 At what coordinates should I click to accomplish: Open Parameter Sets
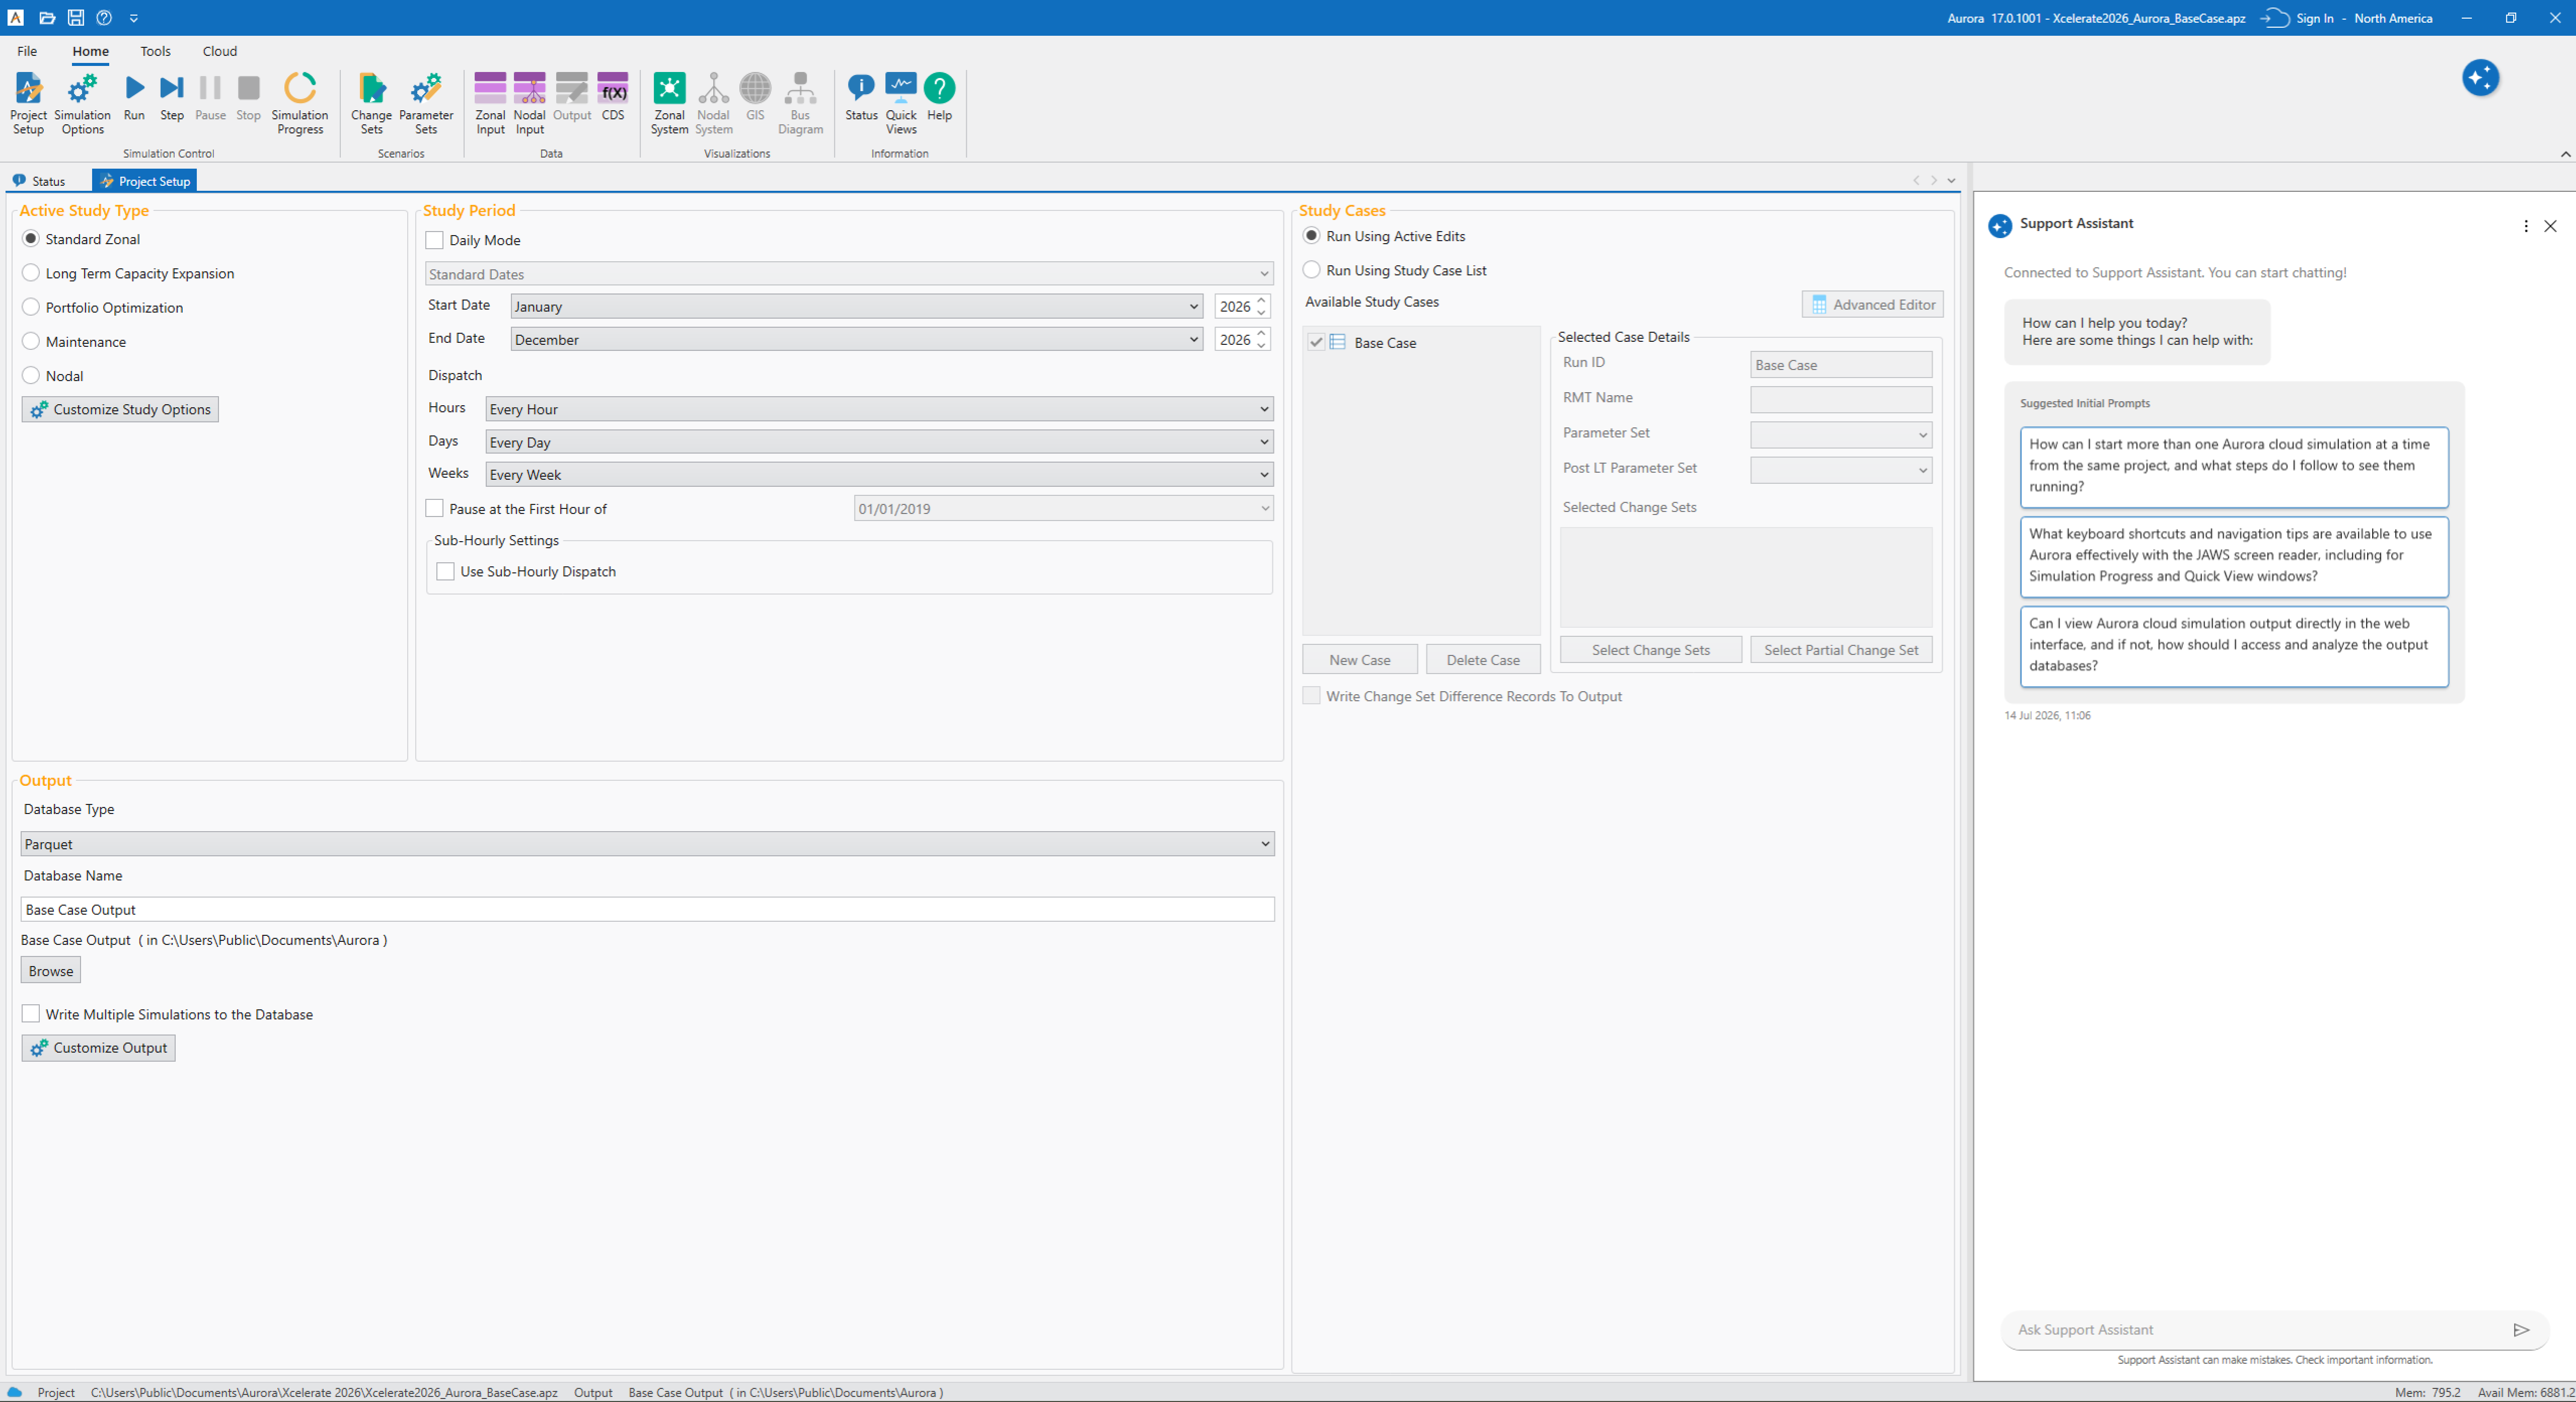click(426, 103)
